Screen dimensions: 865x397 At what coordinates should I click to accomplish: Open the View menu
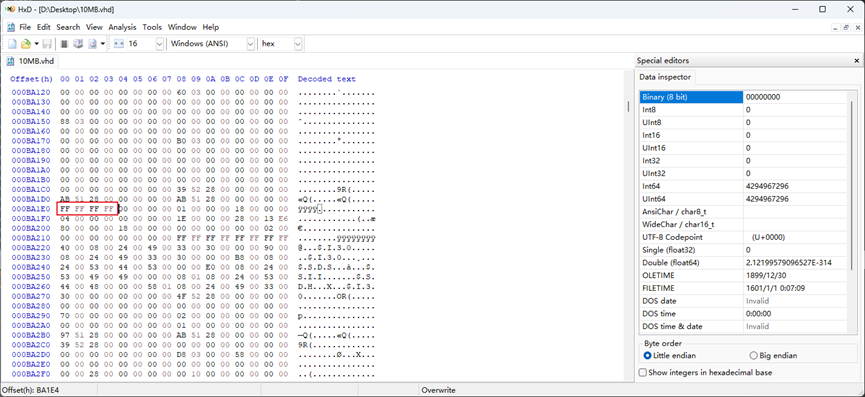94,27
